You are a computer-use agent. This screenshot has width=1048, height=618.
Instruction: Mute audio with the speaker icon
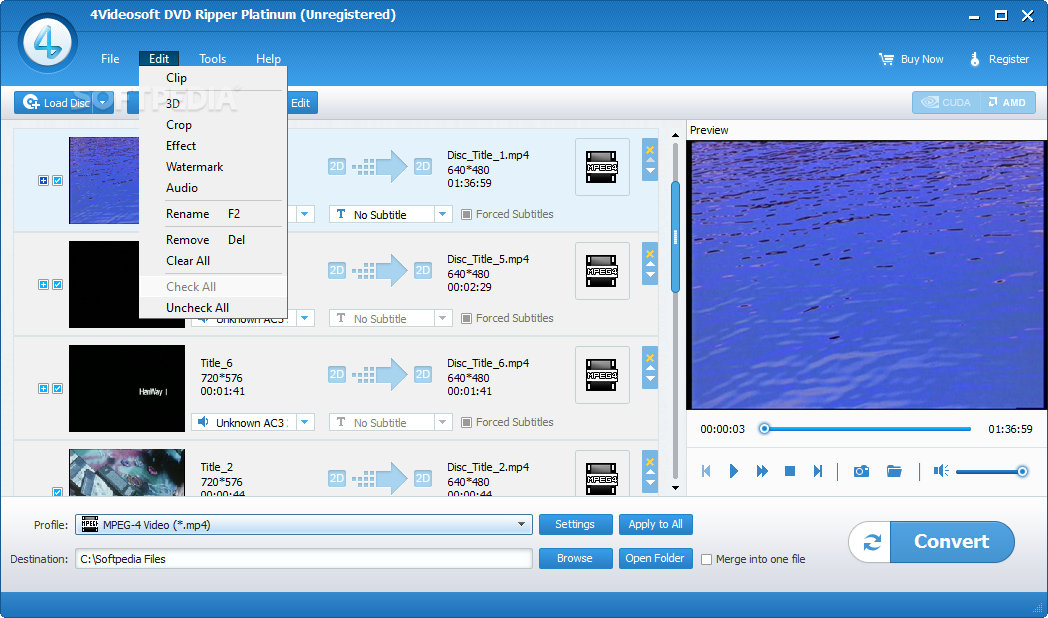pos(941,471)
